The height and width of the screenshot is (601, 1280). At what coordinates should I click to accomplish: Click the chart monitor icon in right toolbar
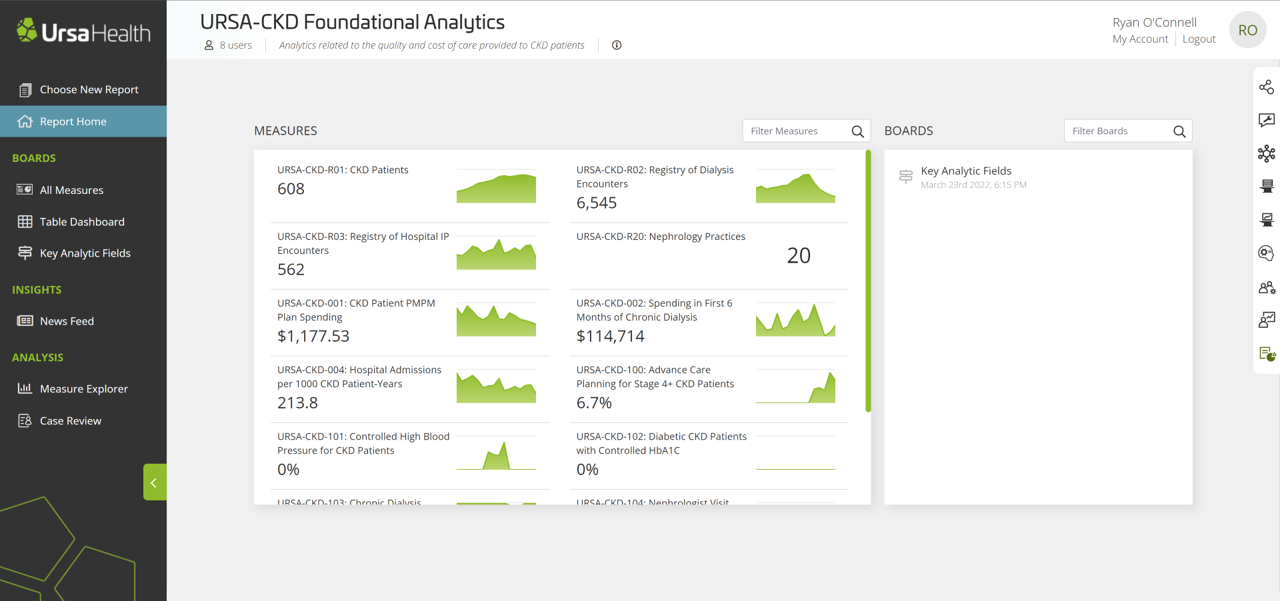click(1267, 220)
